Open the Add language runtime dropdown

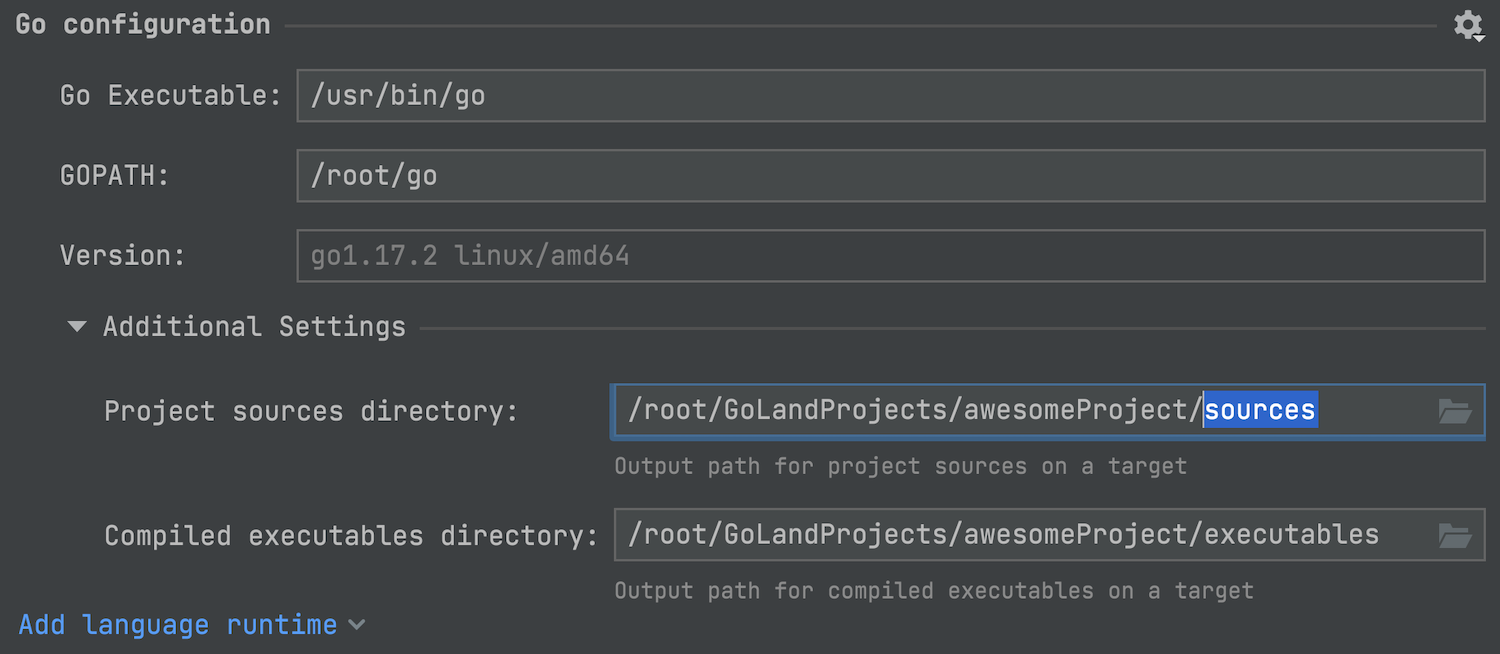pyautogui.click(x=192, y=625)
